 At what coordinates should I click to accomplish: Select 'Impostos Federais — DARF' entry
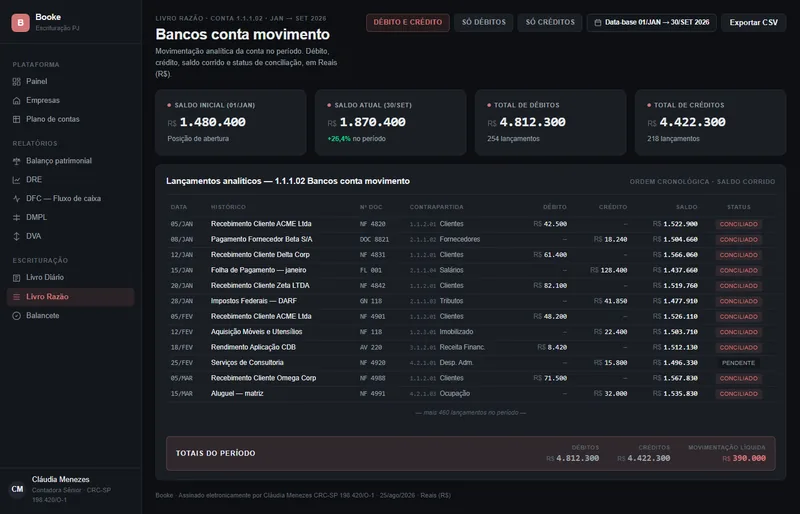tap(254, 301)
